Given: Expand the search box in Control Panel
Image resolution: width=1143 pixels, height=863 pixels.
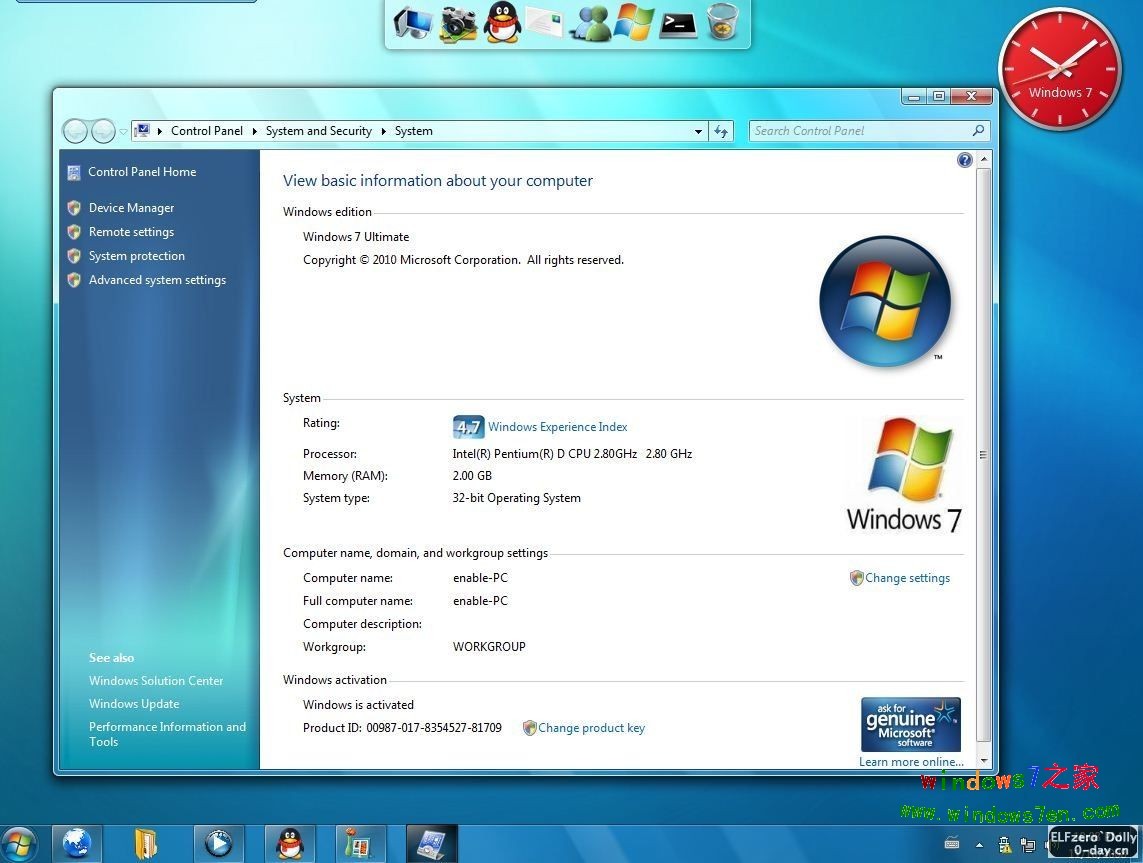Looking at the screenshot, I should click(866, 130).
